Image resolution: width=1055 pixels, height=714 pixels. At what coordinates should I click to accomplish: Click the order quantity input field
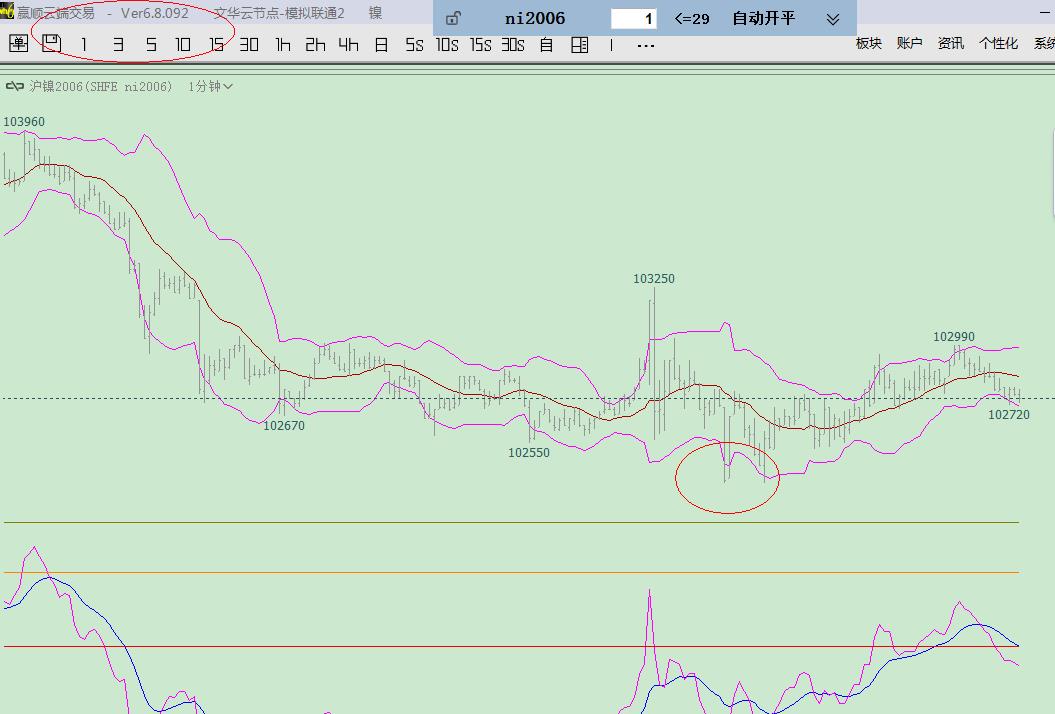coord(633,19)
